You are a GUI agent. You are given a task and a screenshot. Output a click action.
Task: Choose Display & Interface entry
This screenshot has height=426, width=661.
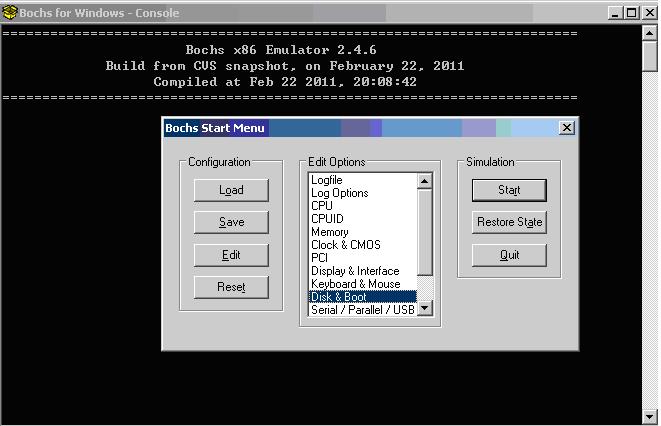tap(355, 271)
